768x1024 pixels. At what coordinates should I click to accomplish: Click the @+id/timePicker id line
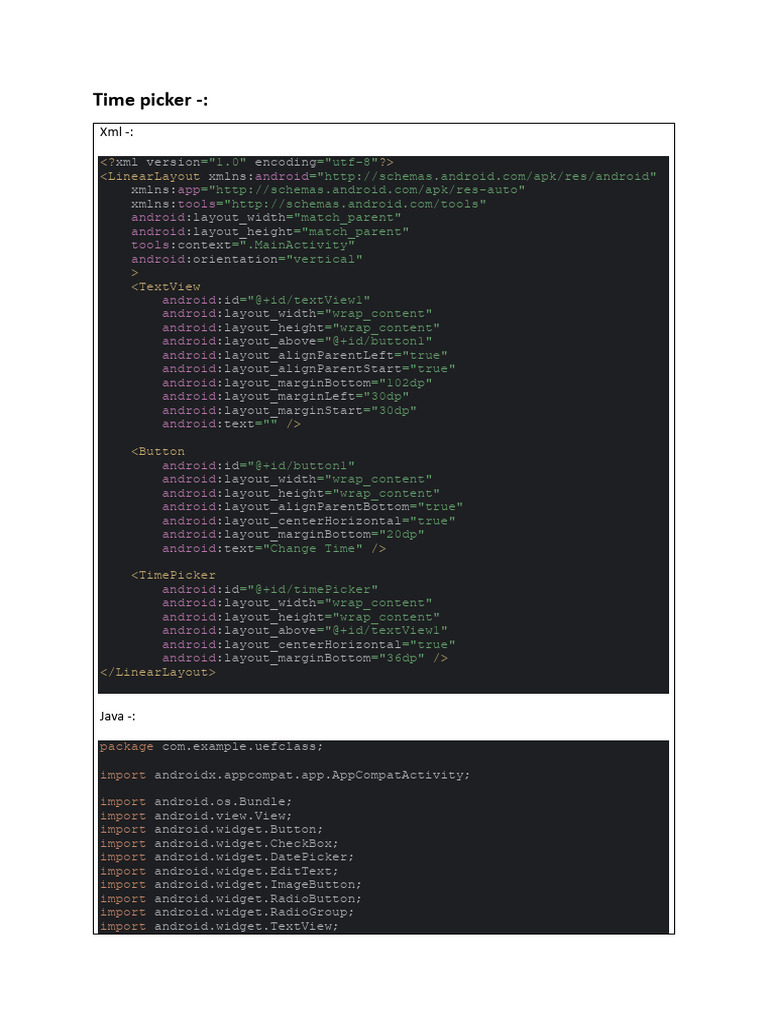(270, 589)
